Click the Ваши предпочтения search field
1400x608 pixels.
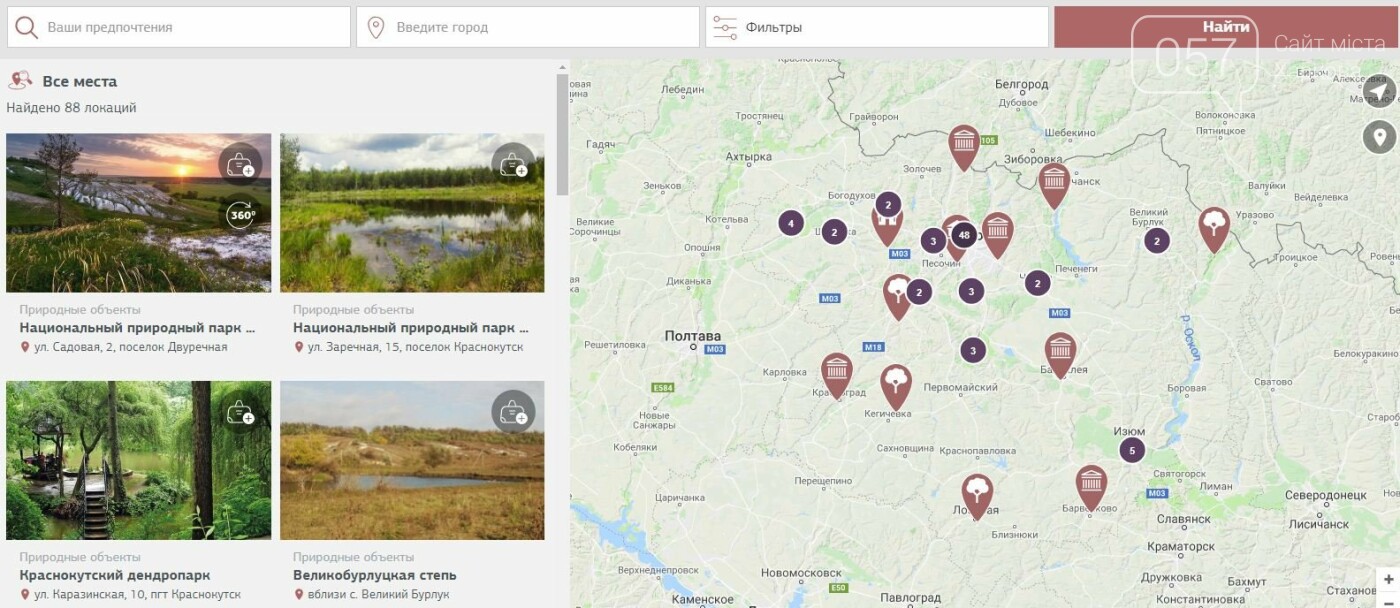180,28
